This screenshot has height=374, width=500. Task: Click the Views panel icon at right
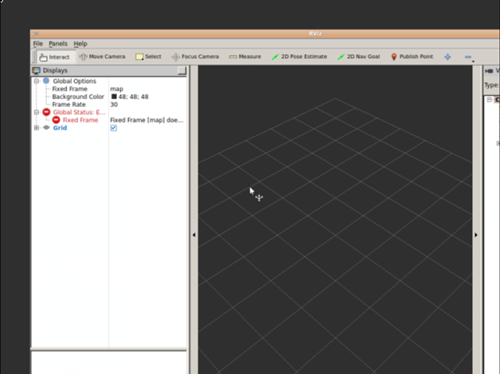(489, 71)
